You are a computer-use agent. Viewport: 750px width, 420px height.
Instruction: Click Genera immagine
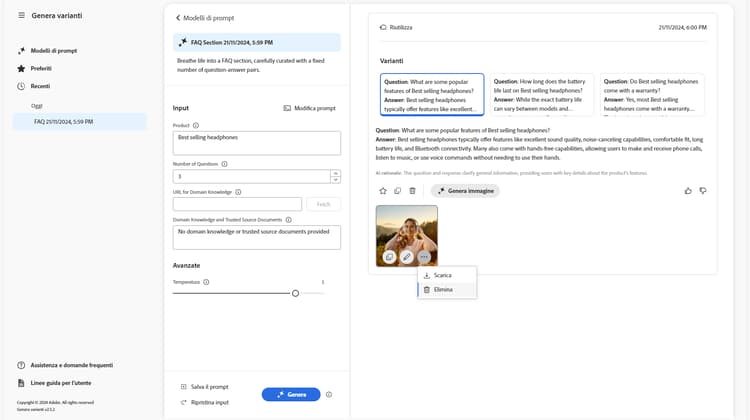pos(465,191)
